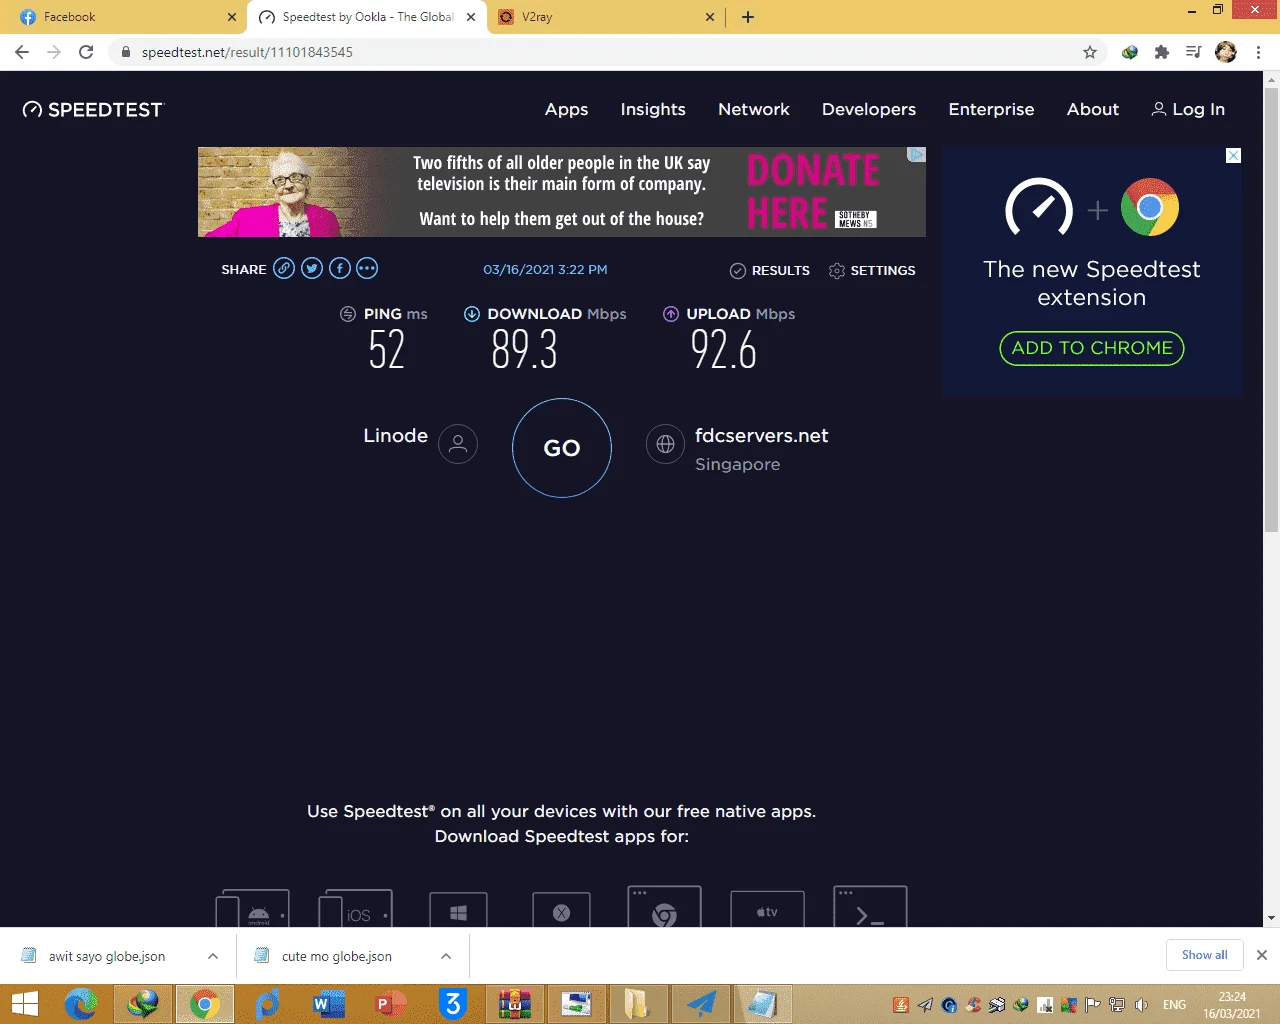Expand options for awit sayo globe.json download
This screenshot has width=1280, height=1024.
coord(213,956)
